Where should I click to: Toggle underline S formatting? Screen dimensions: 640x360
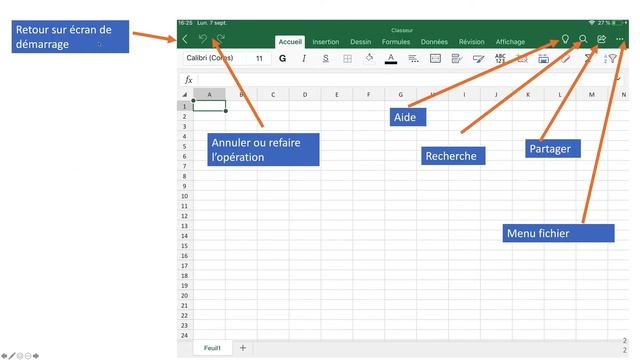pos(325,58)
